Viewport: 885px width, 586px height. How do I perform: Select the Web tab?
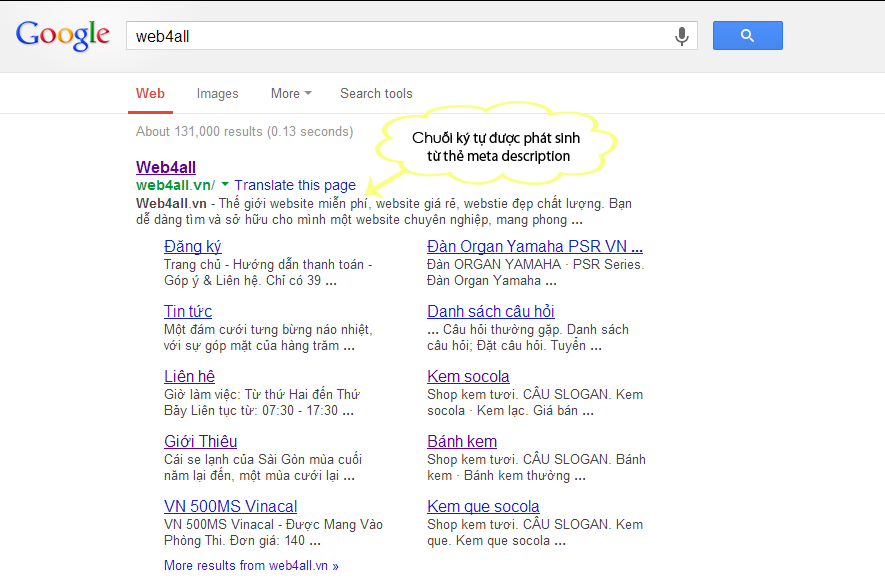point(150,94)
